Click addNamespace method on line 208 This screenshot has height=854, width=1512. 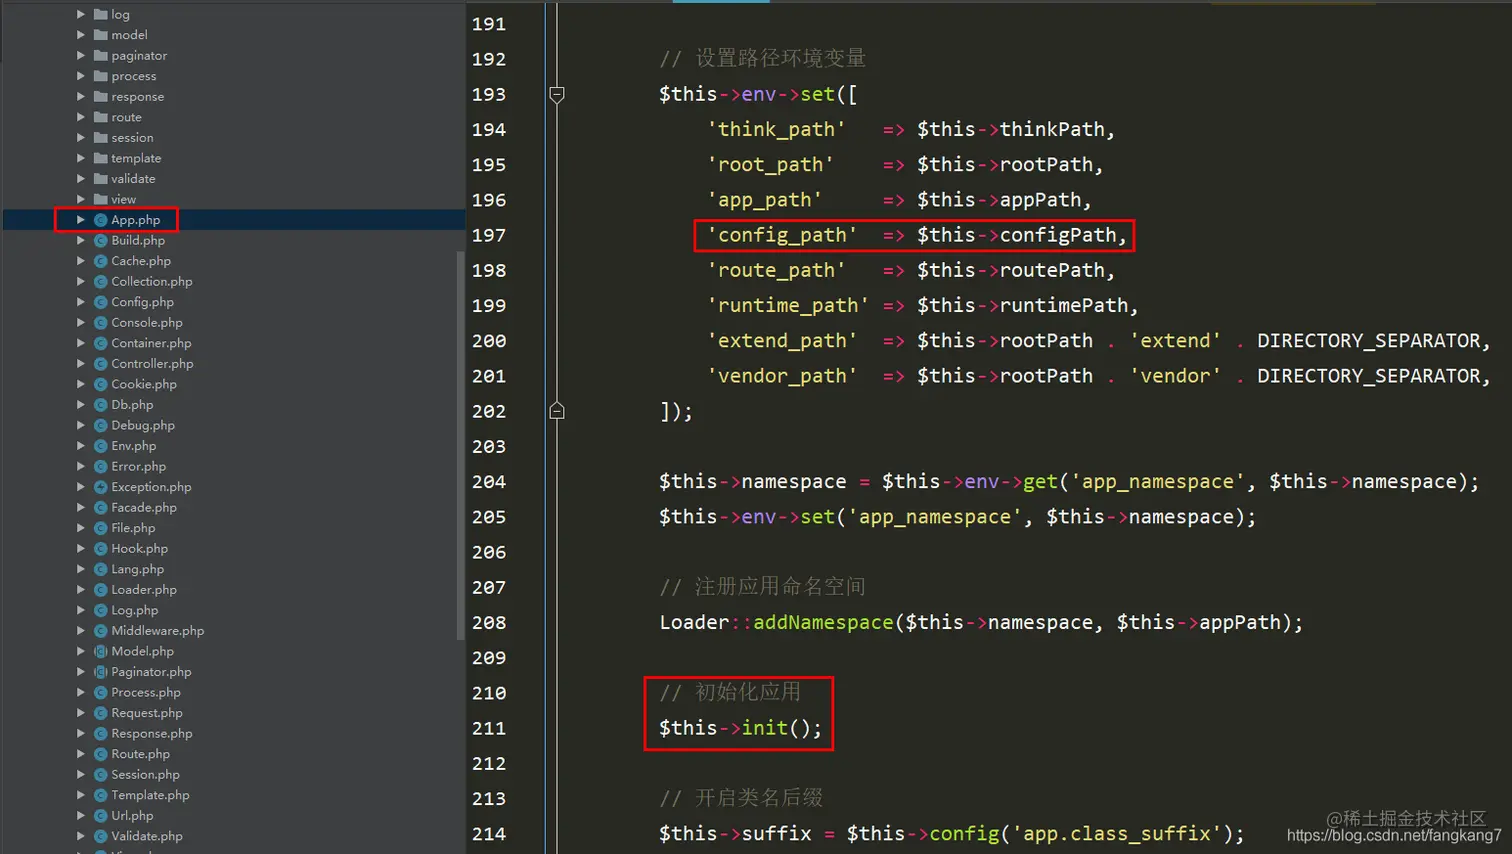[x=823, y=622]
